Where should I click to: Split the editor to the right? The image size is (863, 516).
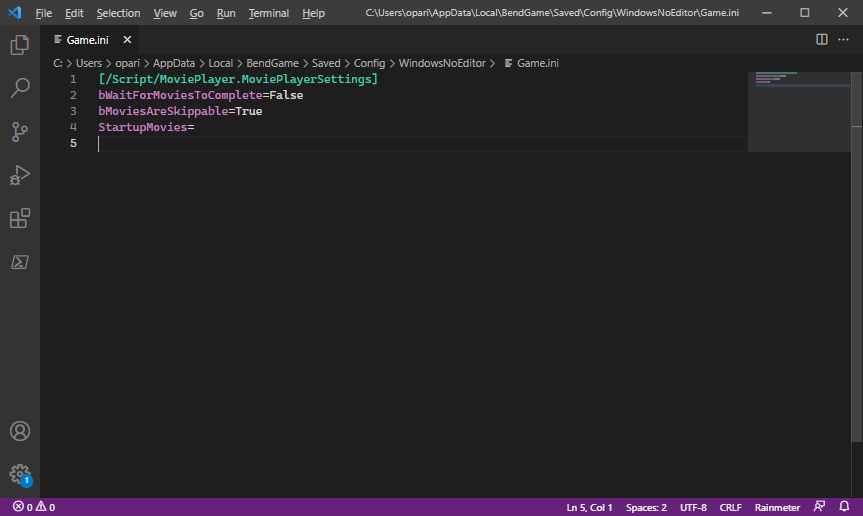[822, 40]
